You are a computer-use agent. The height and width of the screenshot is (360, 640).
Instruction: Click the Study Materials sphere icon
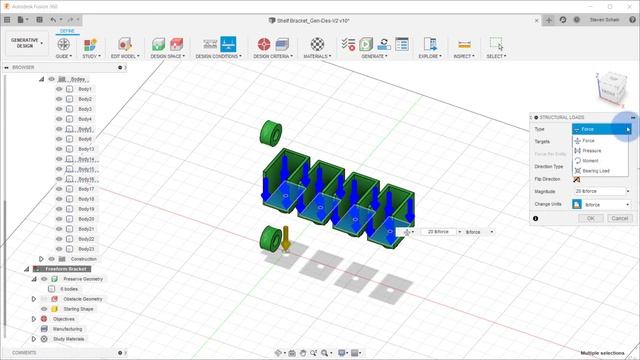(x=317, y=44)
